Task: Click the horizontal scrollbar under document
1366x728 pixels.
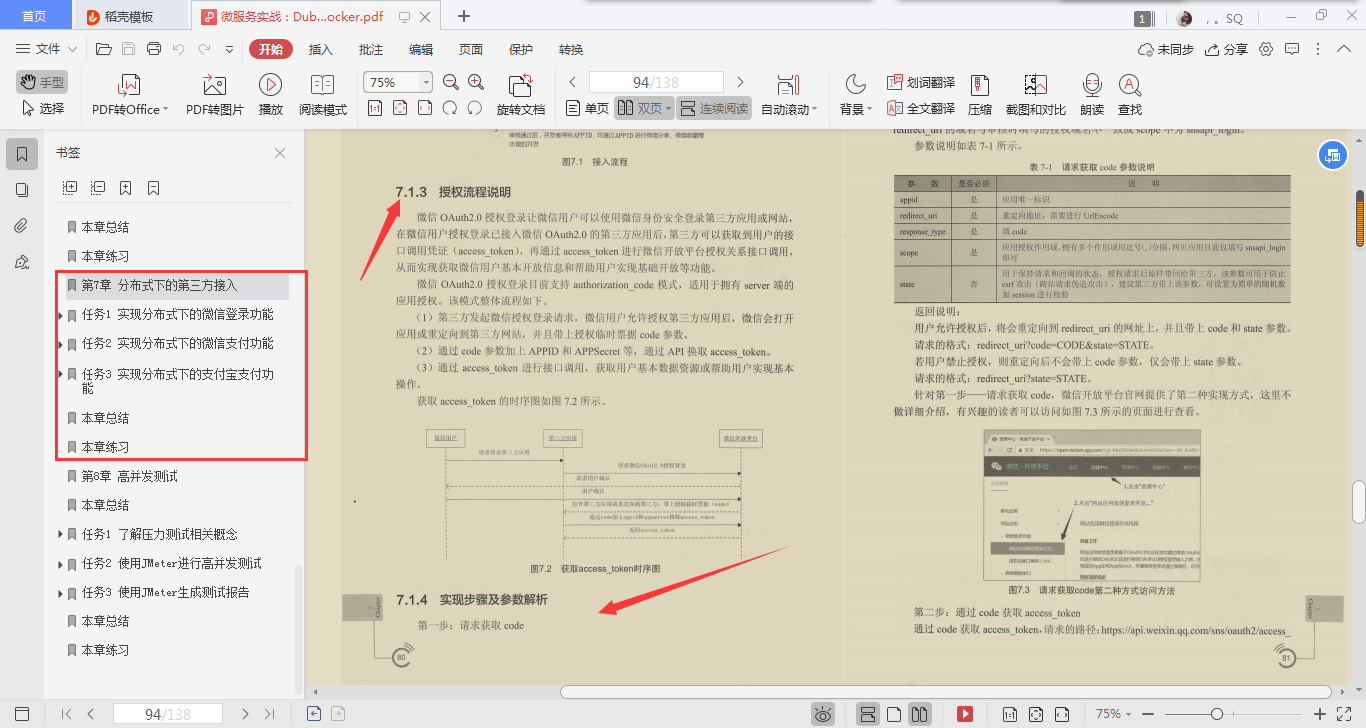Action: [946, 691]
